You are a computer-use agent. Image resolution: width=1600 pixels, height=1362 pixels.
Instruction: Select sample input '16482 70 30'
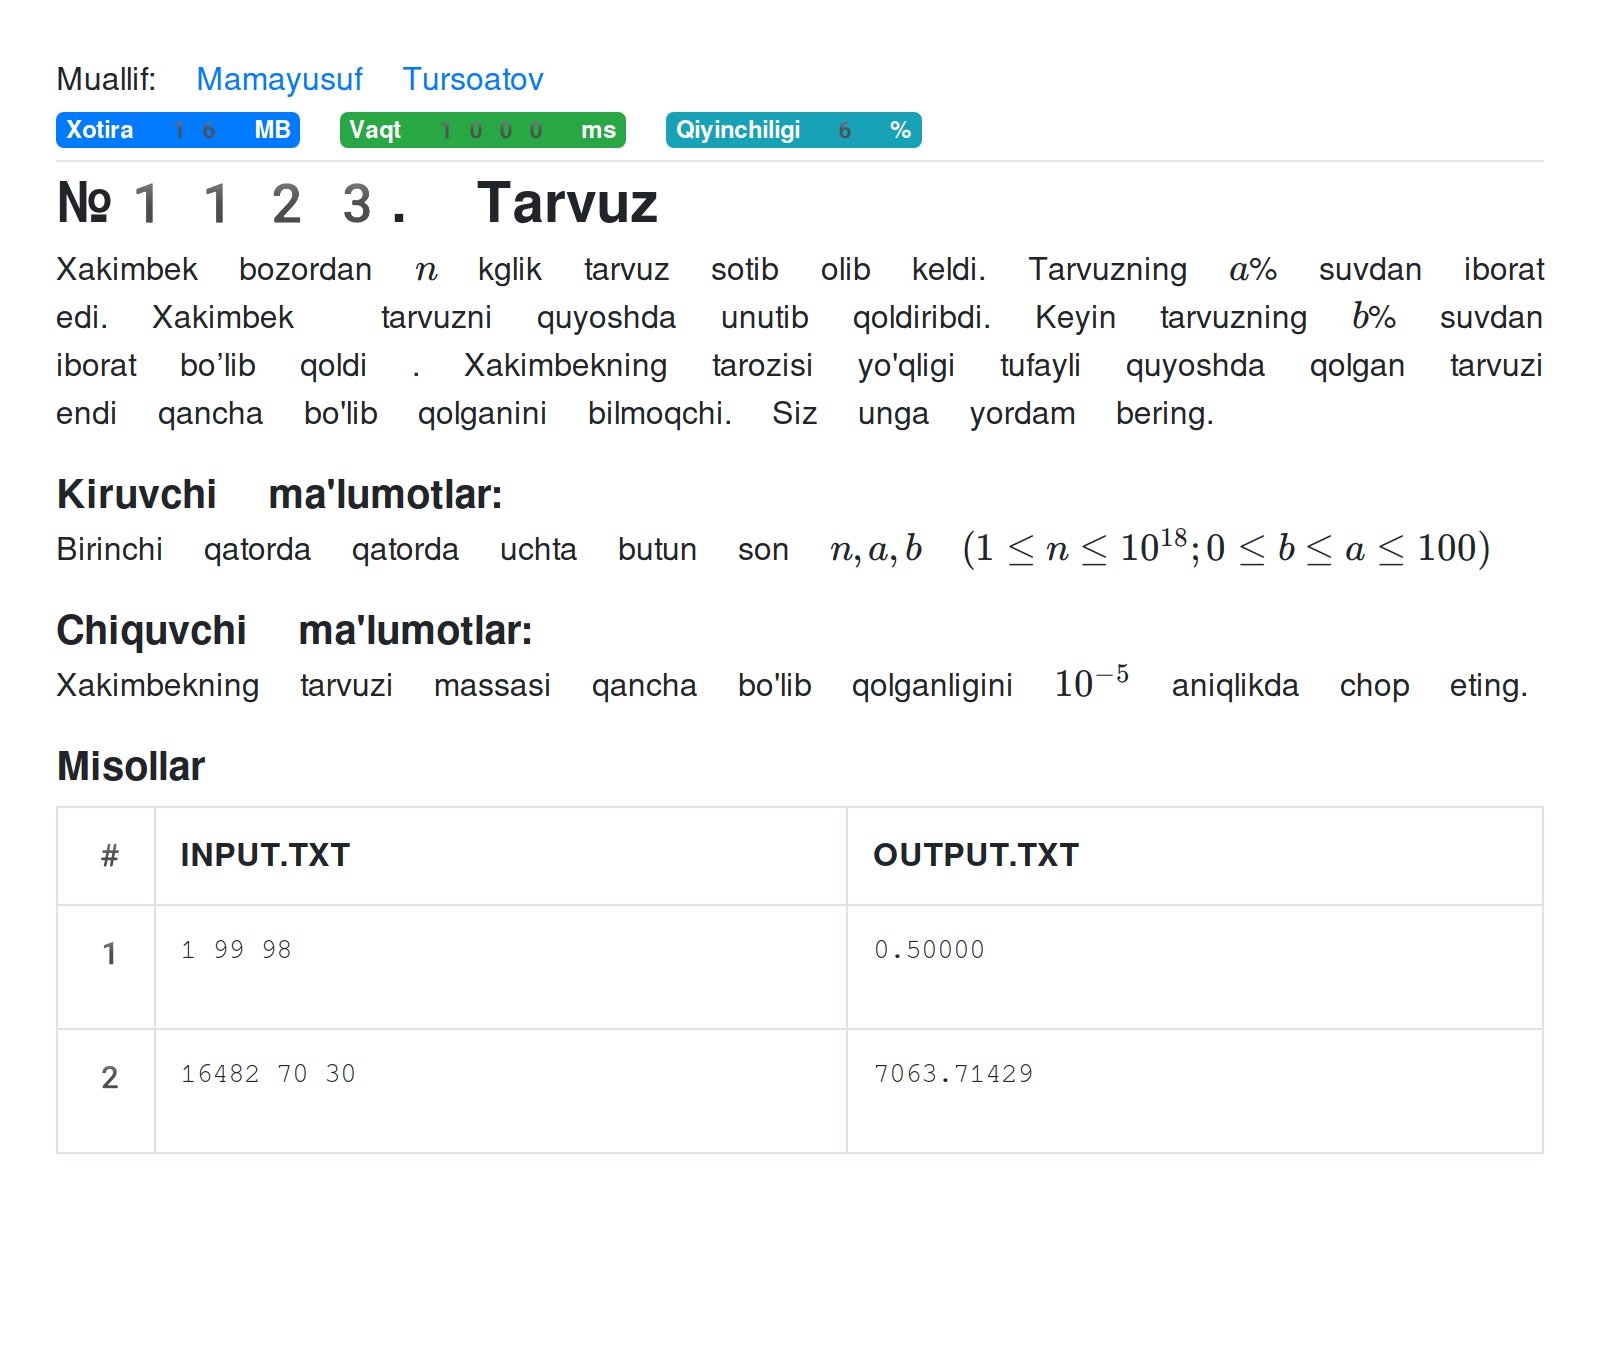tap(268, 1073)
